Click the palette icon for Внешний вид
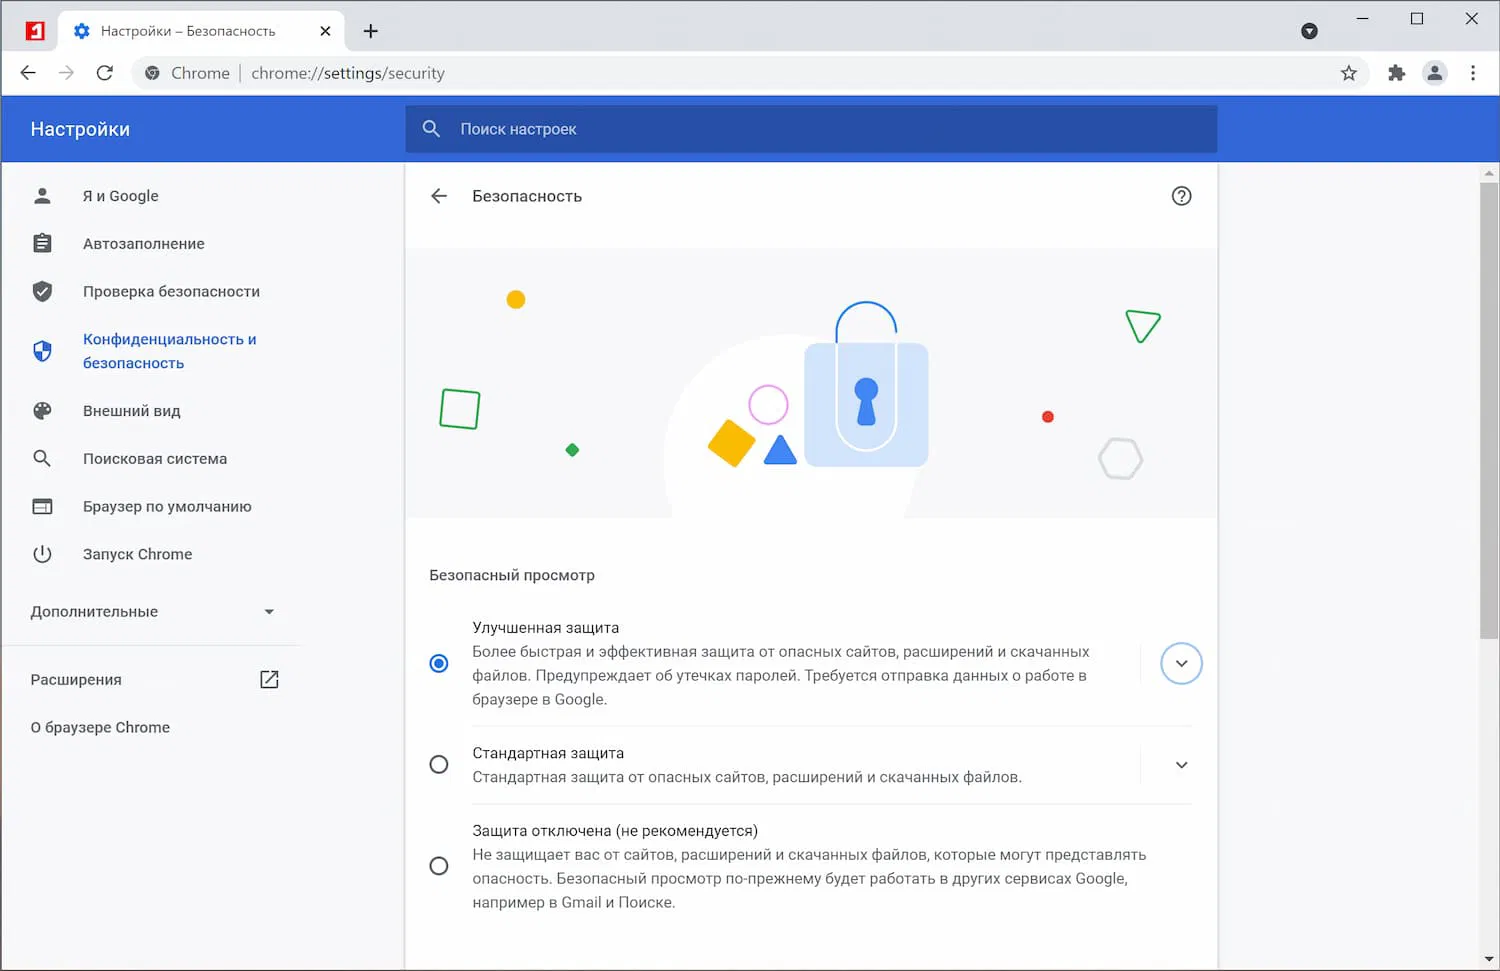Image resolution: width=1500 pixels, height=971 pixels. click(42, 411)
